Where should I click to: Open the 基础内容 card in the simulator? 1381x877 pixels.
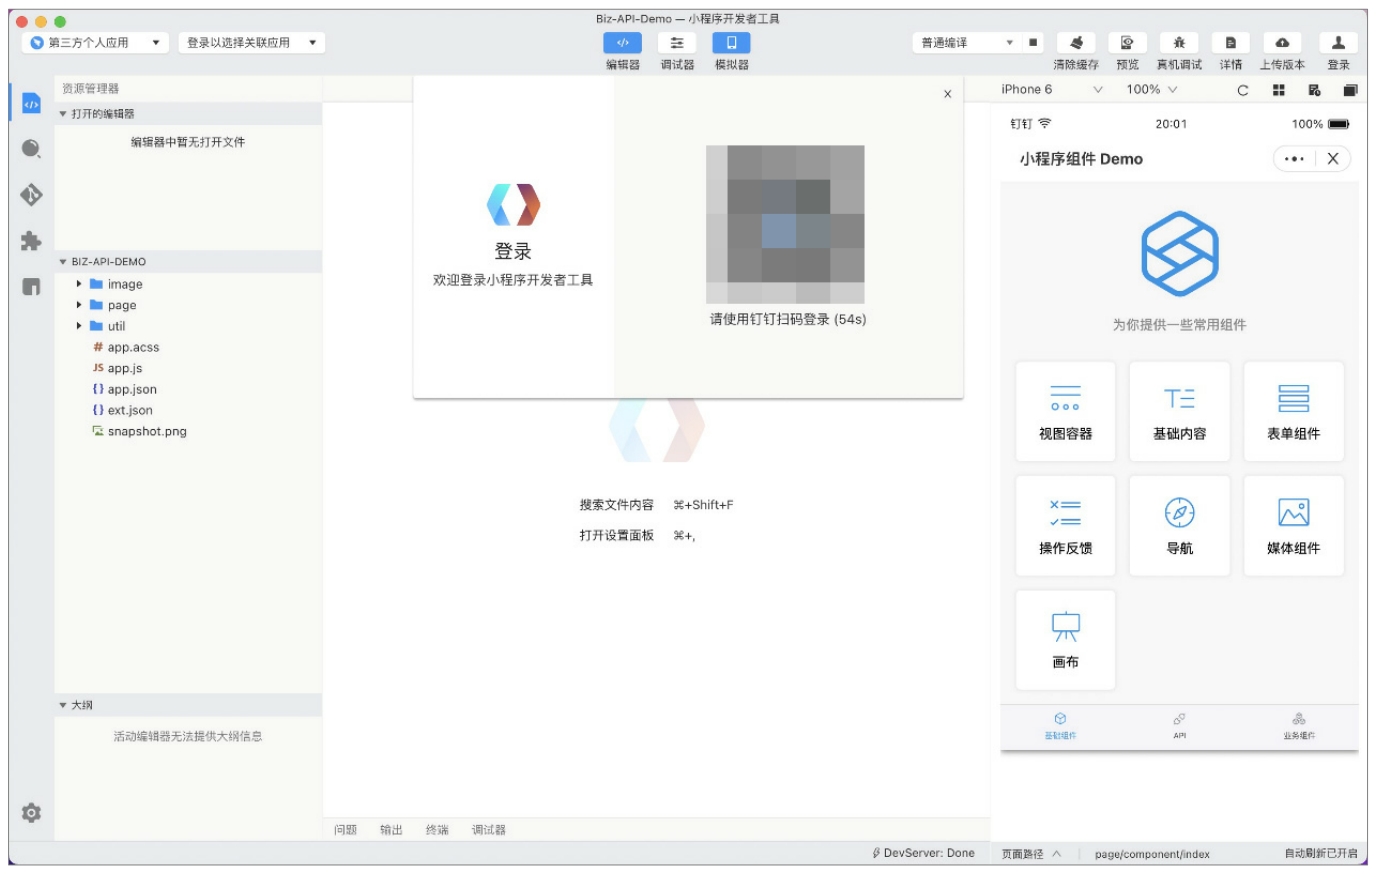pyautogui.click(x=1179, y=411)
